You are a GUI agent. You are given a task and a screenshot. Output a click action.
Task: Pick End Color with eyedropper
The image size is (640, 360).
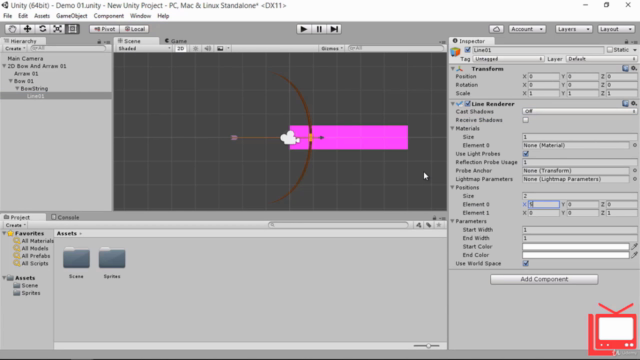(x=634, y=255)
